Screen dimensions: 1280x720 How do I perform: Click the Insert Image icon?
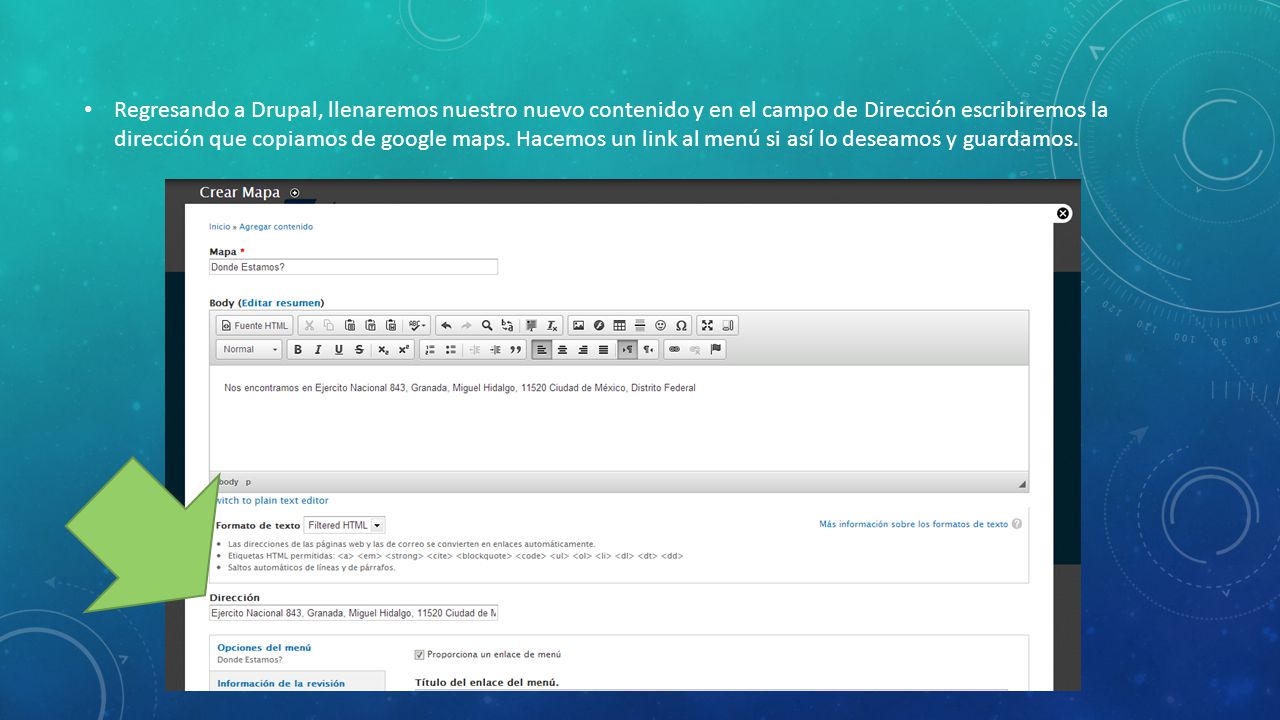point(578,325)
